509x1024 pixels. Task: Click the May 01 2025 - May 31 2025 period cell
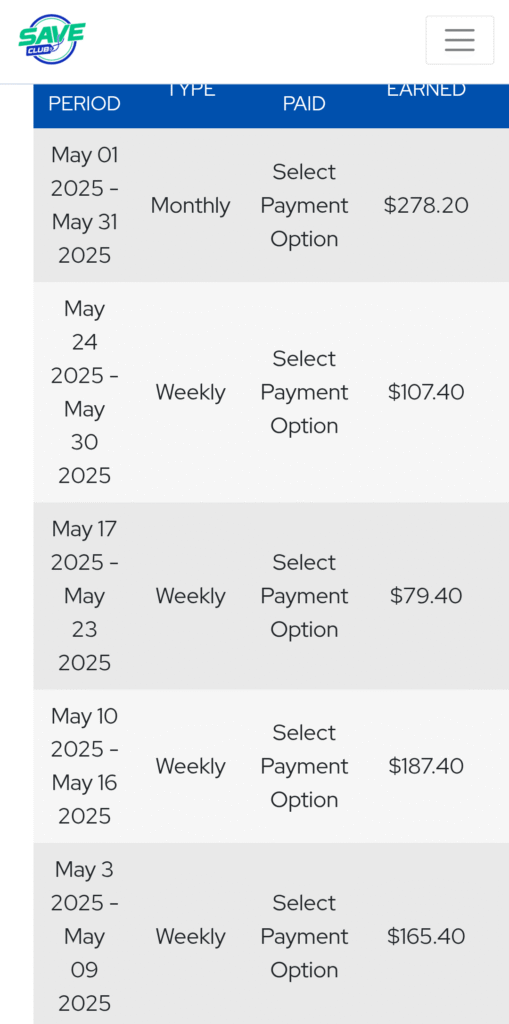(84, 205)
